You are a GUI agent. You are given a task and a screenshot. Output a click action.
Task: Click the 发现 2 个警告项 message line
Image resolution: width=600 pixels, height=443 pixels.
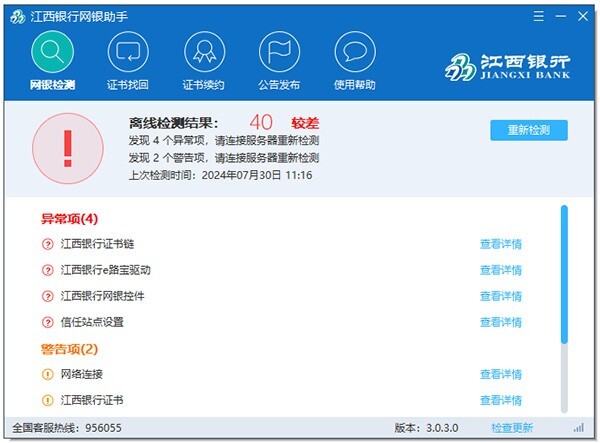click(x=224, y=158)
